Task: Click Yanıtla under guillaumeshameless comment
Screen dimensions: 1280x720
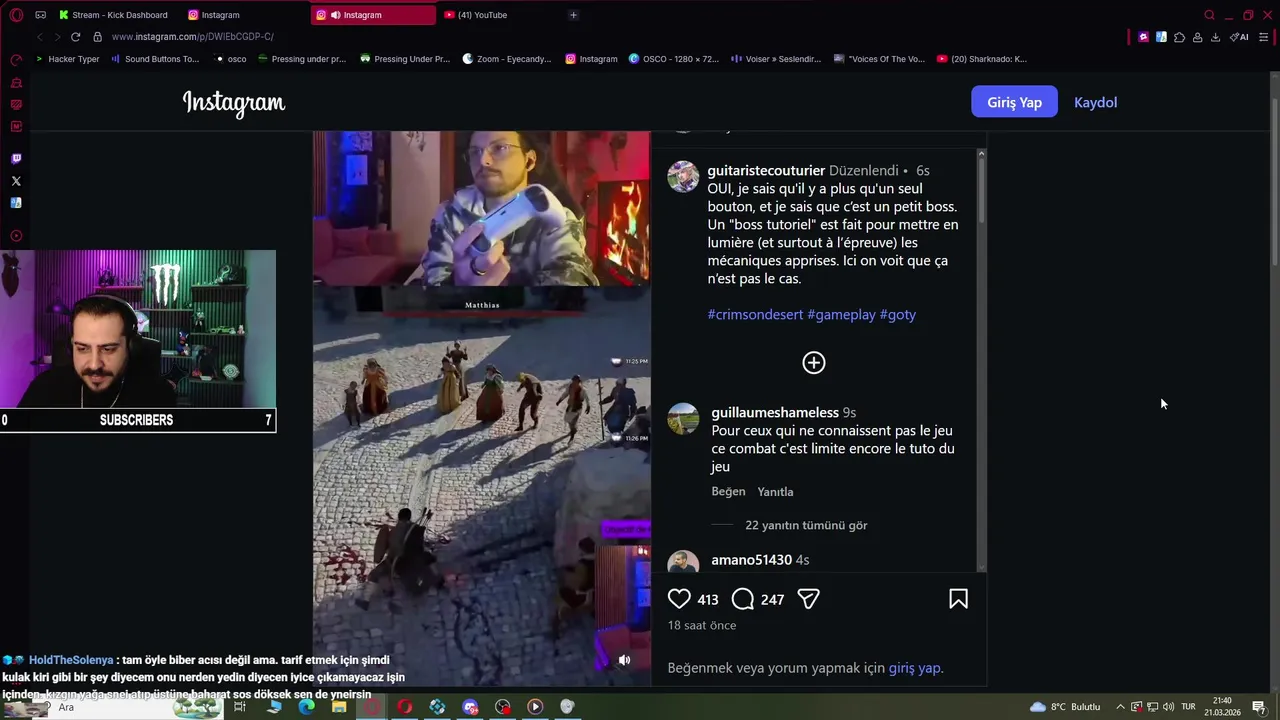Action: click(x=775, y=492)
